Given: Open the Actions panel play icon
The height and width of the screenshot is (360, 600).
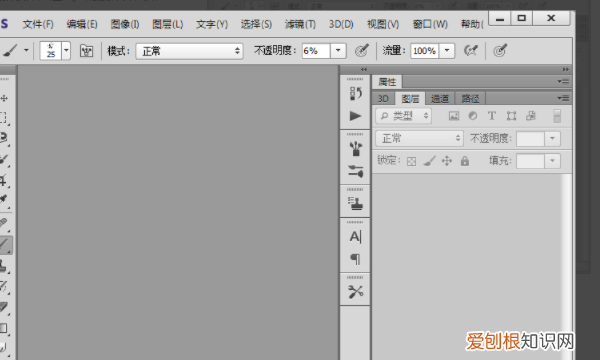Looking at the screenshot, I should [355, 116].
